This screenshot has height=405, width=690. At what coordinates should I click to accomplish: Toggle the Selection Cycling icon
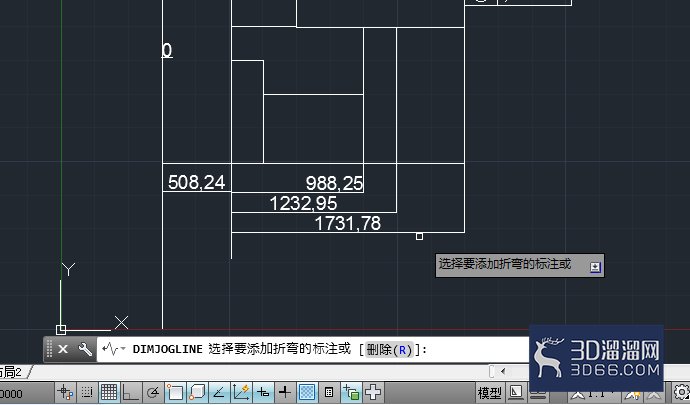coord(351,392)
